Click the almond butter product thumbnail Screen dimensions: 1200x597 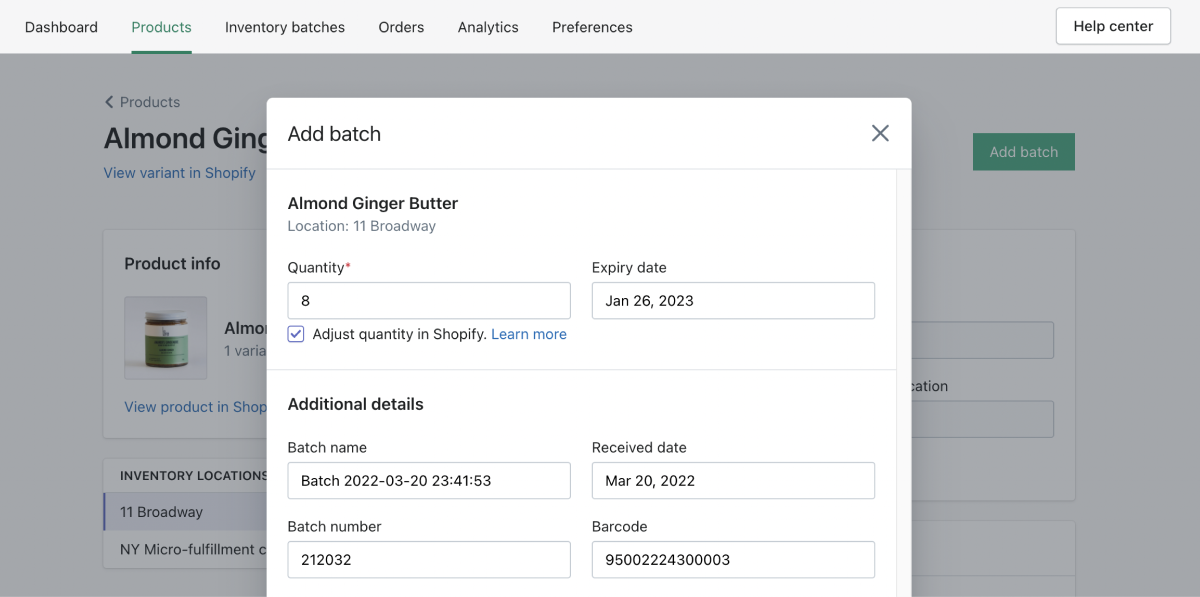[166, 338]
